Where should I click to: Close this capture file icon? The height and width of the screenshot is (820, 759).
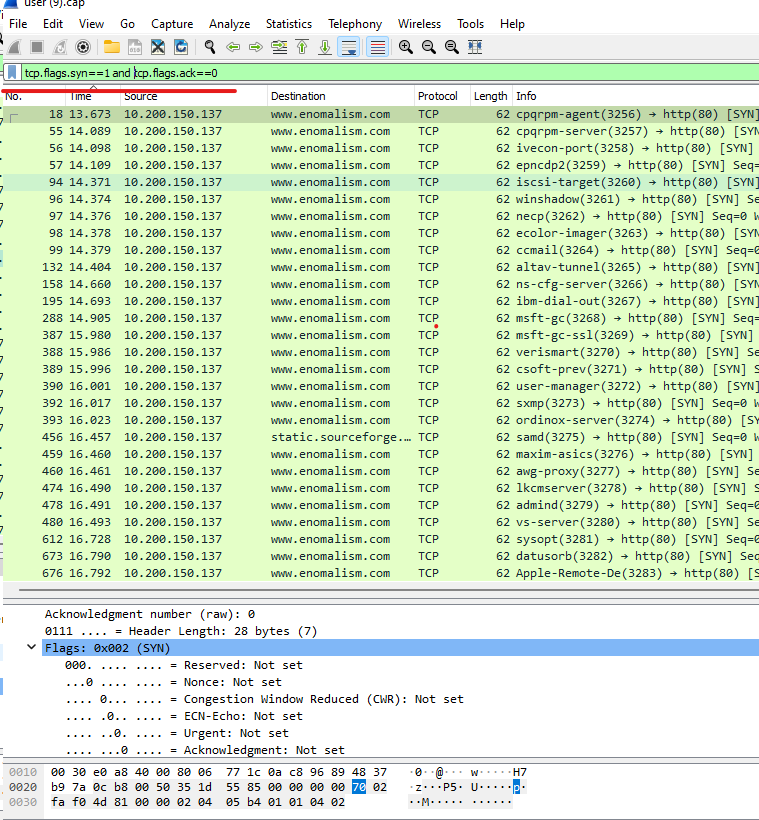point(157,47)
